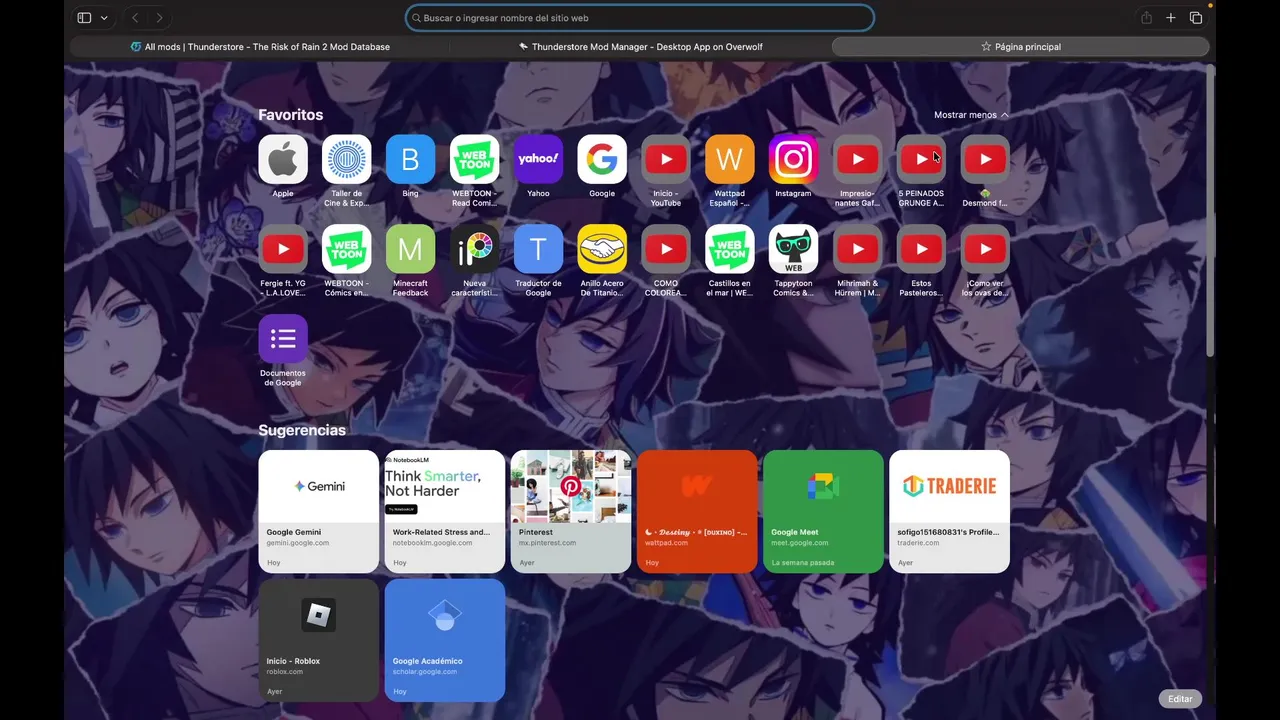Open COMO COLOREA favorite
Image resolution: width=1280 pixels, height=720 pixels.
tap(666, 249)
